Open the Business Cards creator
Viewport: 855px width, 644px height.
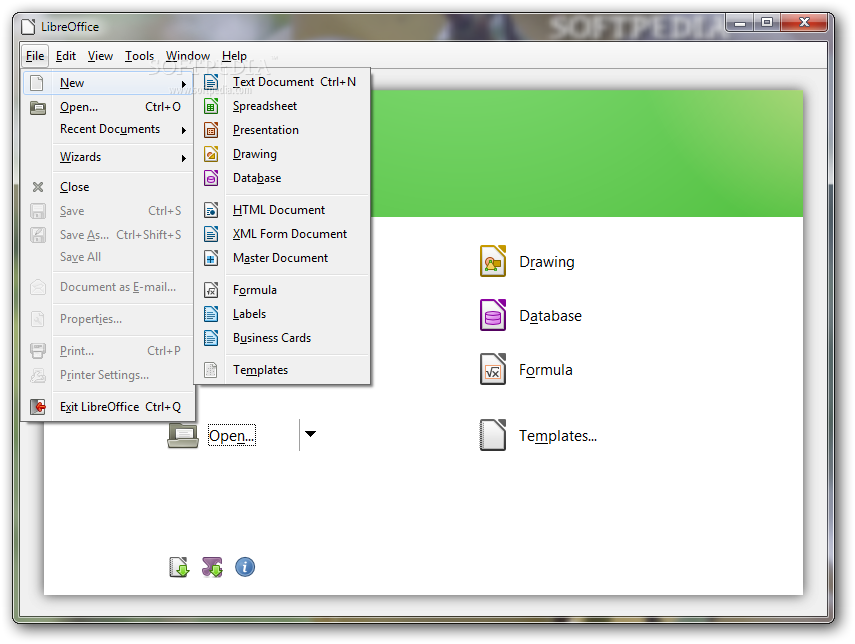(x=272, y=337)
